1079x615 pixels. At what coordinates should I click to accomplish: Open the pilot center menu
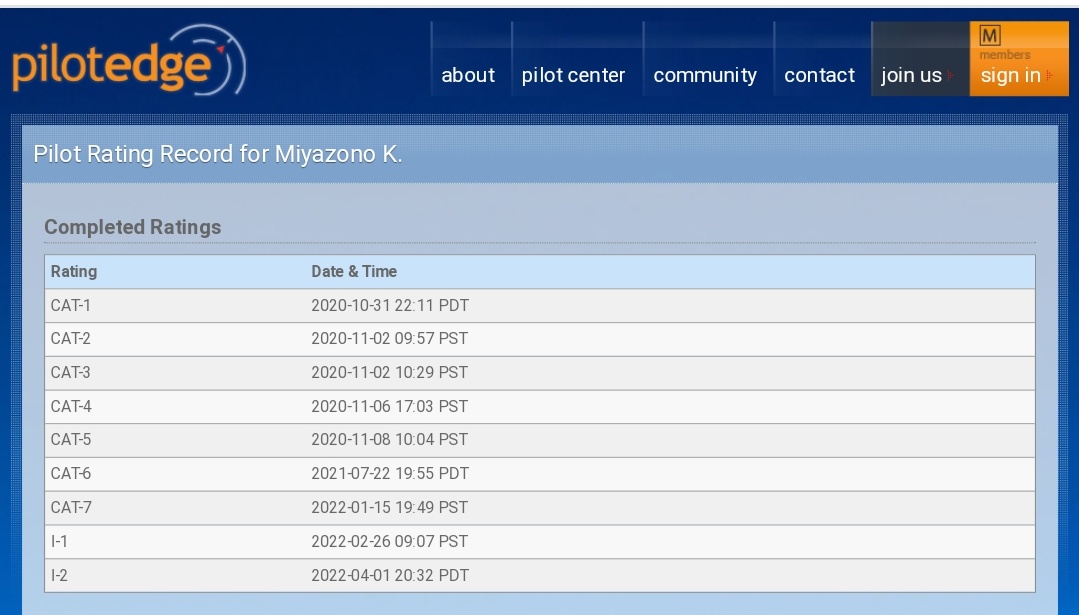(x=573, y=75)
